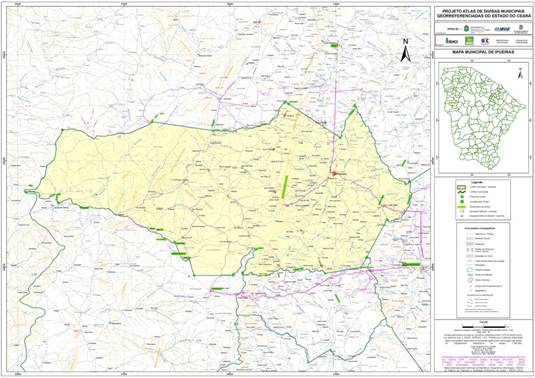Image resolution: width=535 pixels, height=378 pixels.
Task: Click the Mapa Municipal de Ipueiras title
Action: pyautogui.click(x=483, y=53)
